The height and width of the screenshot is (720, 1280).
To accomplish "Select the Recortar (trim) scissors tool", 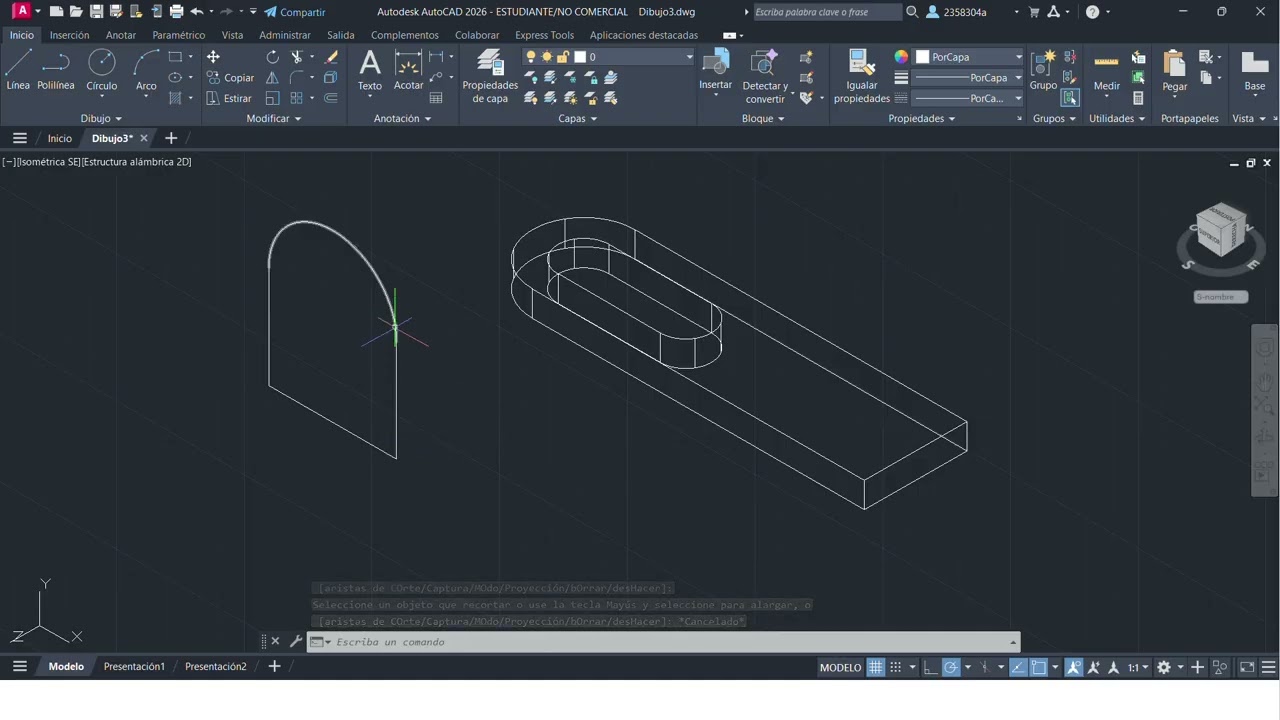I will pos(297,57).
